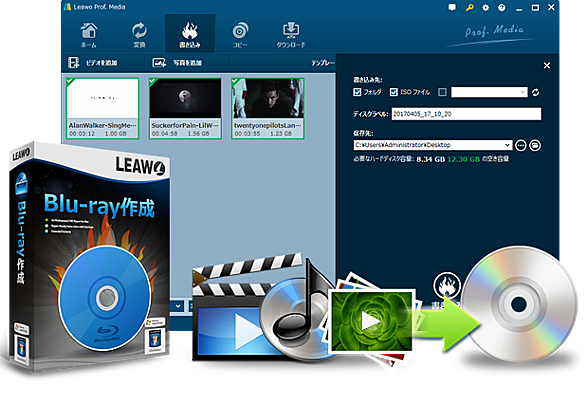The width and height of the screenshot is (586, 394).
Task: Click the 1.56 GB size text
Action: pos(198,133)
